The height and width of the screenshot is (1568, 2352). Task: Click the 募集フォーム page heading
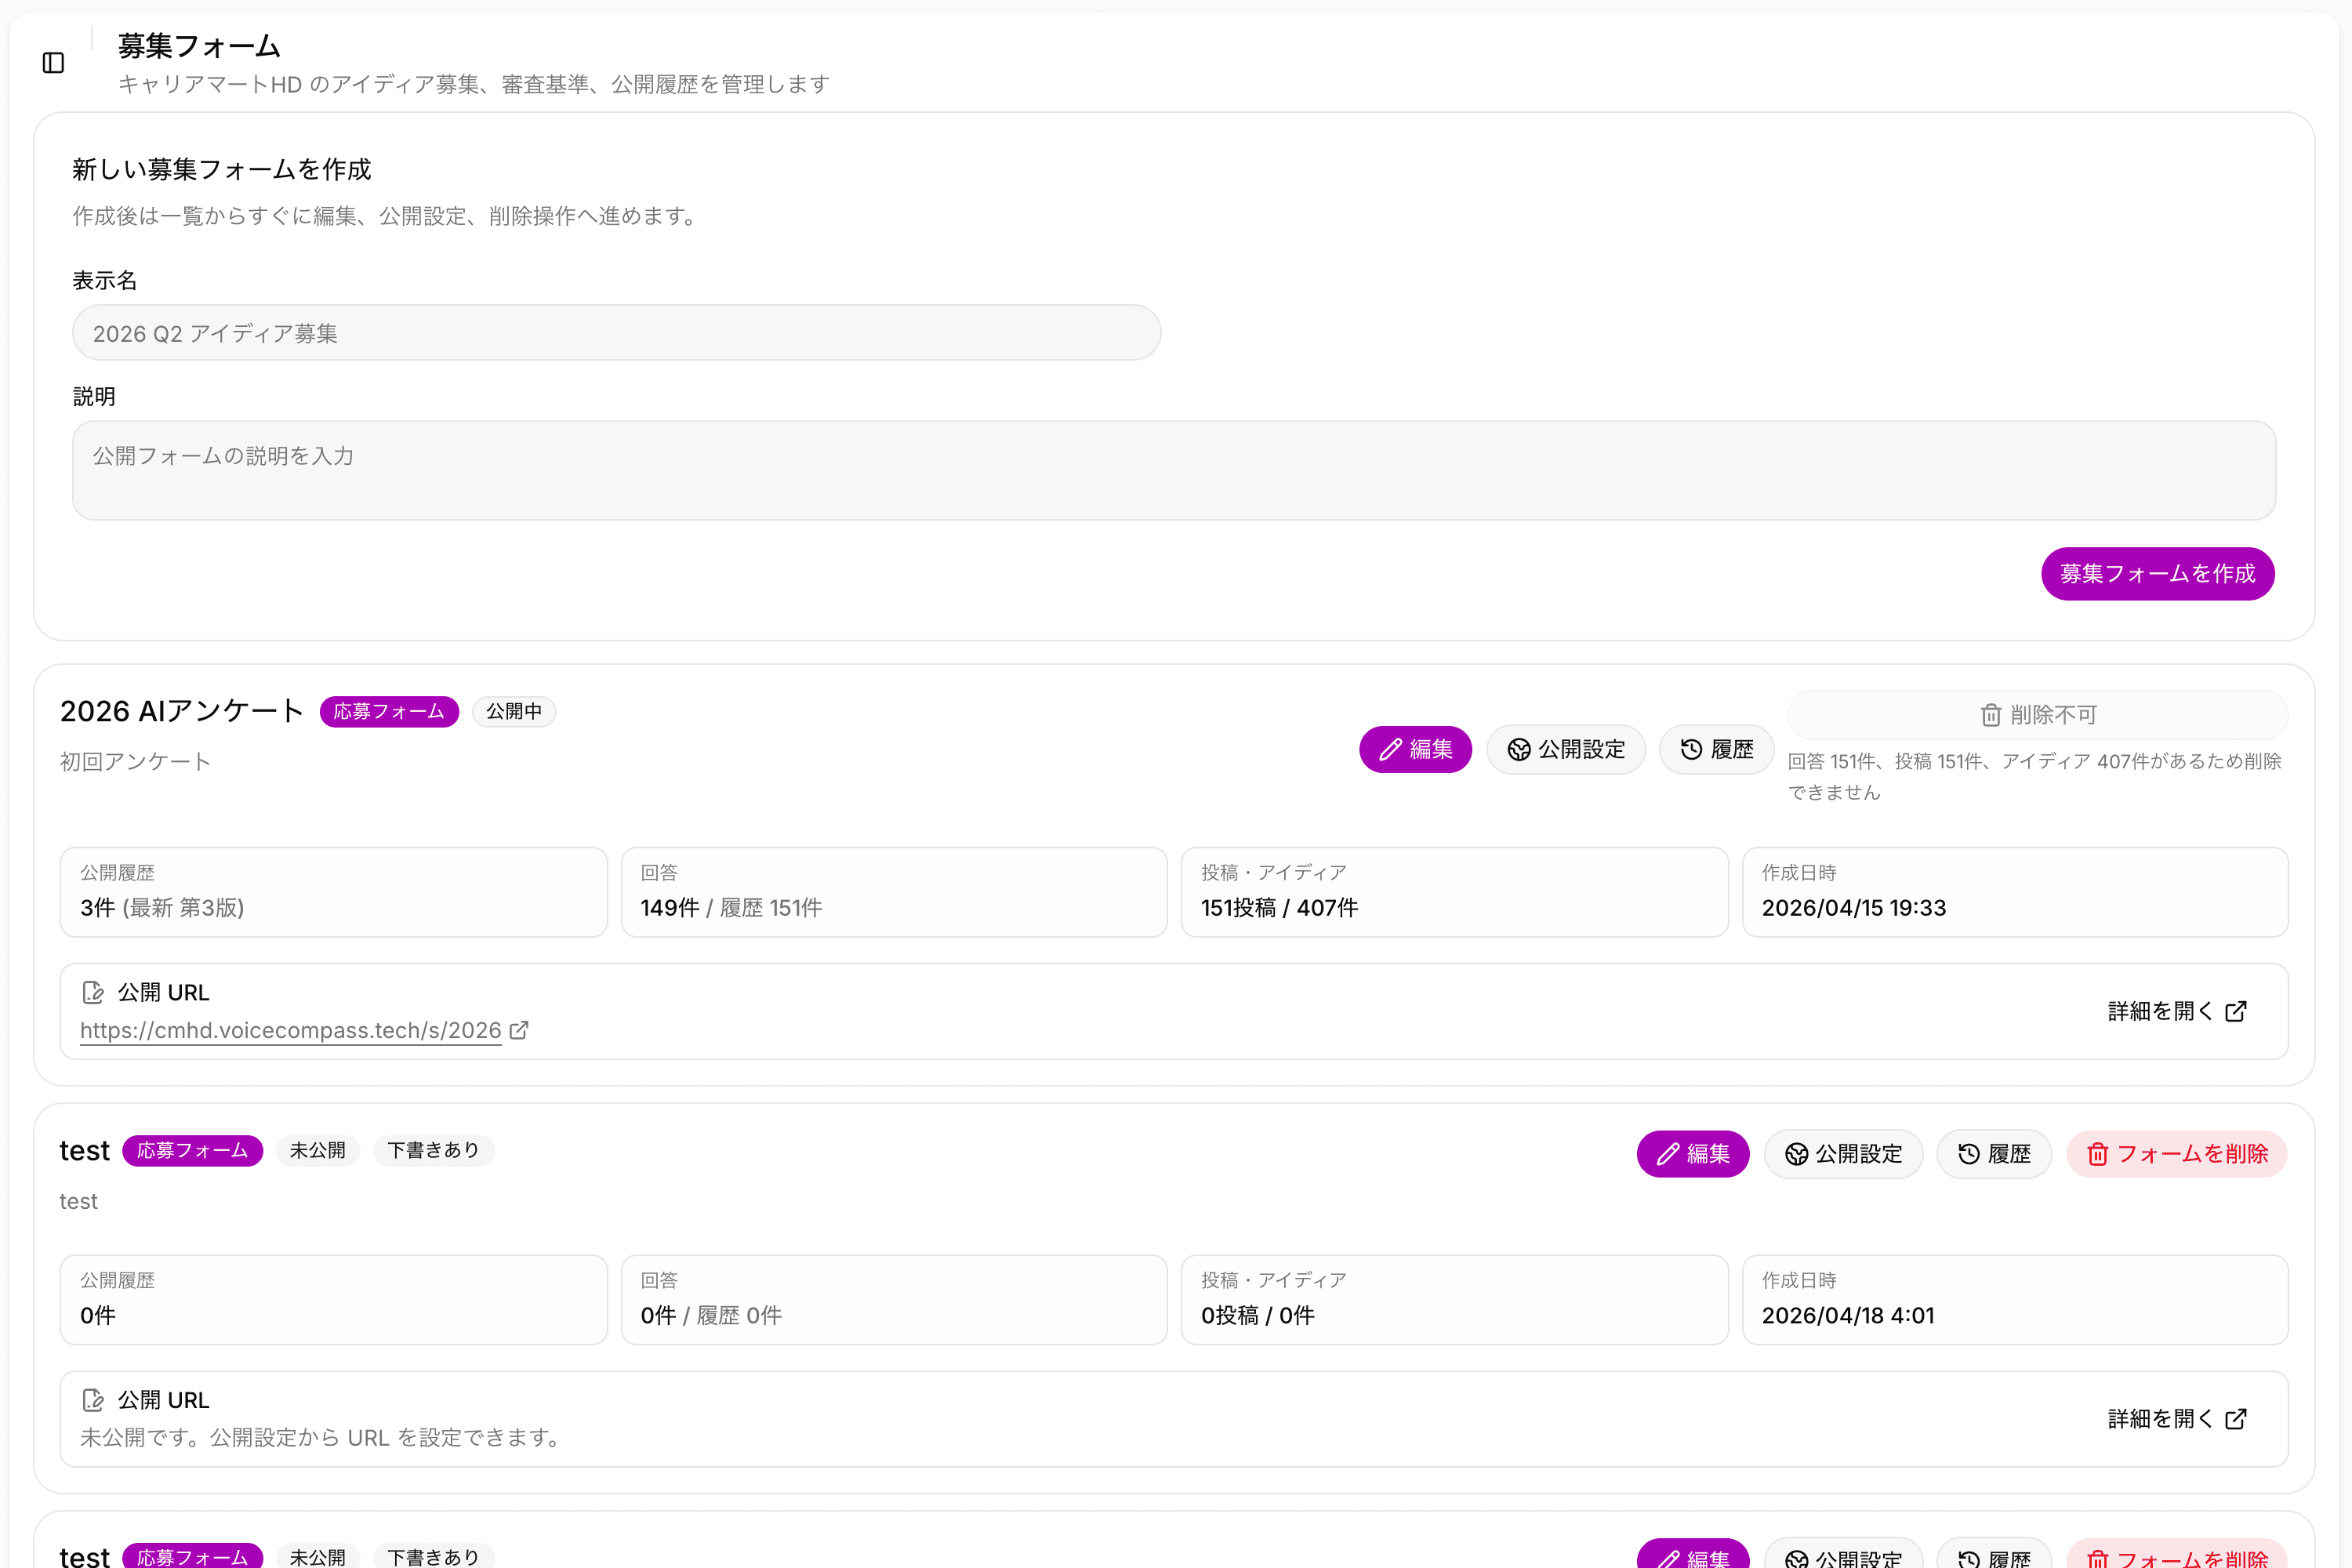199,46
